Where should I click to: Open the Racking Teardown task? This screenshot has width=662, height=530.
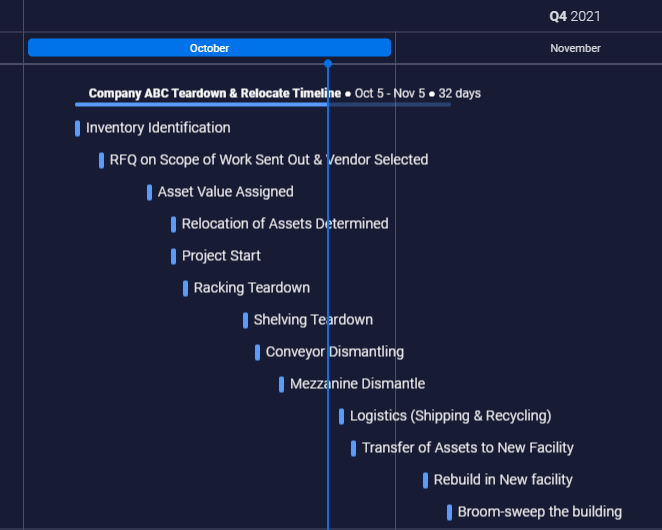pos(251,288)
